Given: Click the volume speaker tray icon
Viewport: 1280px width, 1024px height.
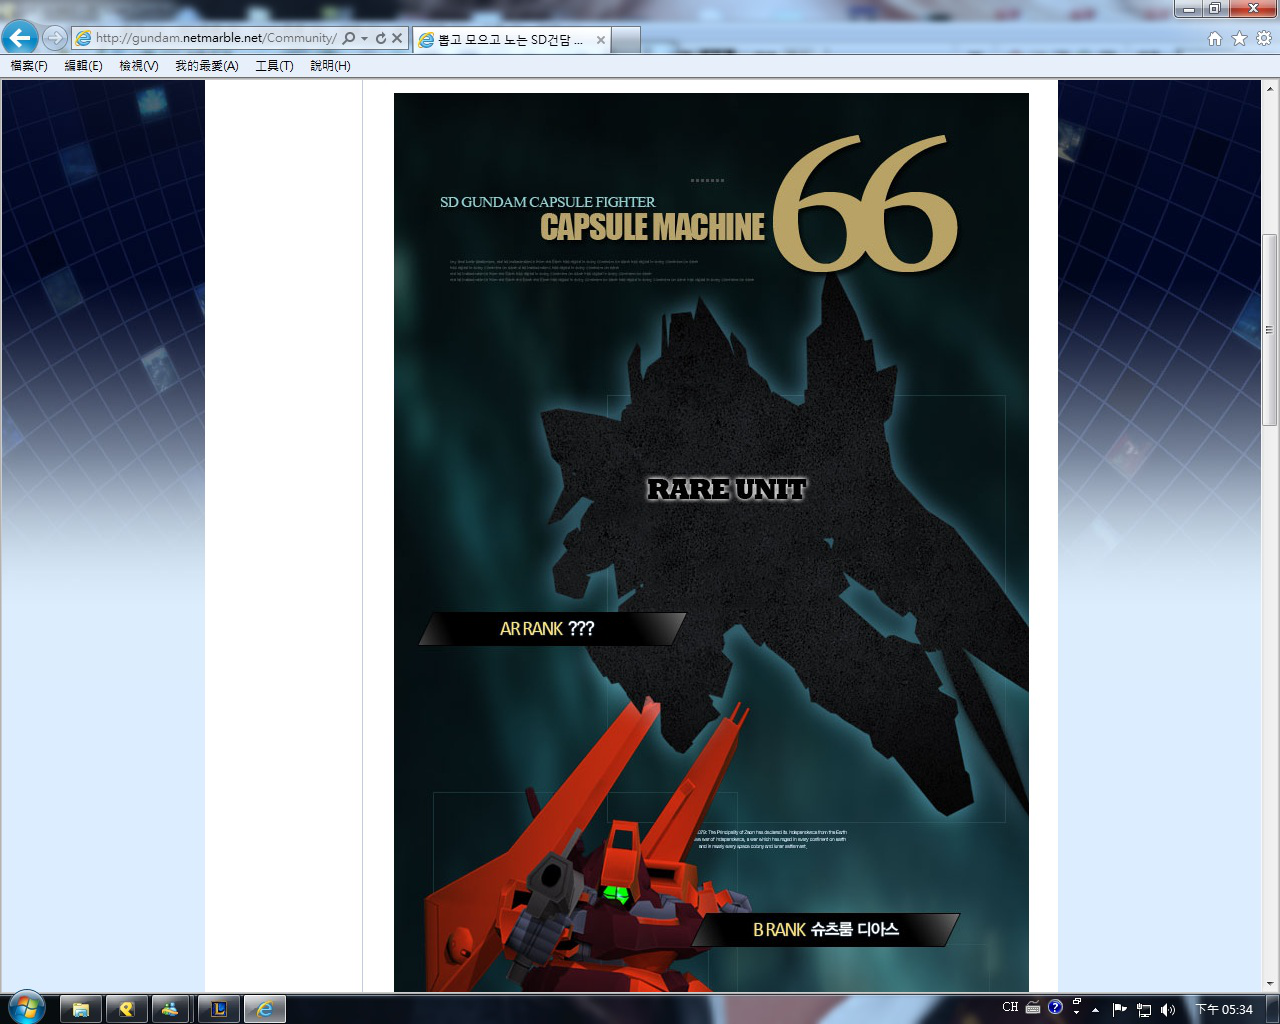Looking at the screenshot, I should tap(1167, 1010).
